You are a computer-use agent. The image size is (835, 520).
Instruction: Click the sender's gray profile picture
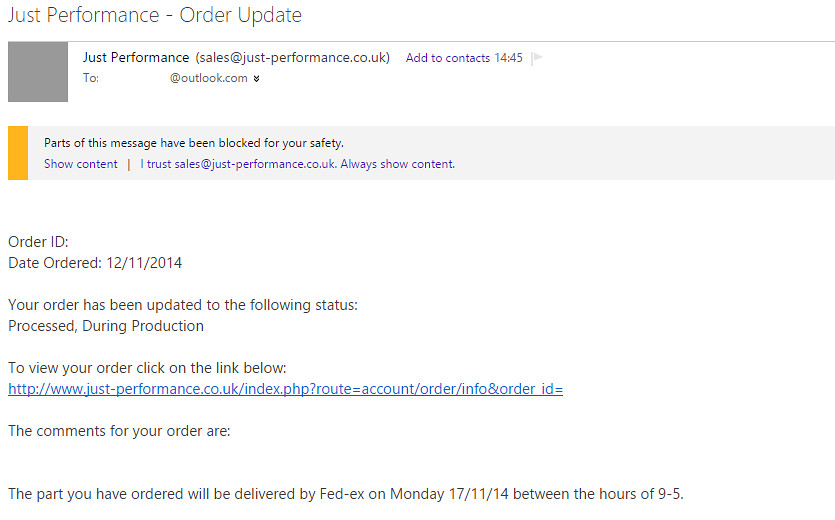tap(38, 72)
